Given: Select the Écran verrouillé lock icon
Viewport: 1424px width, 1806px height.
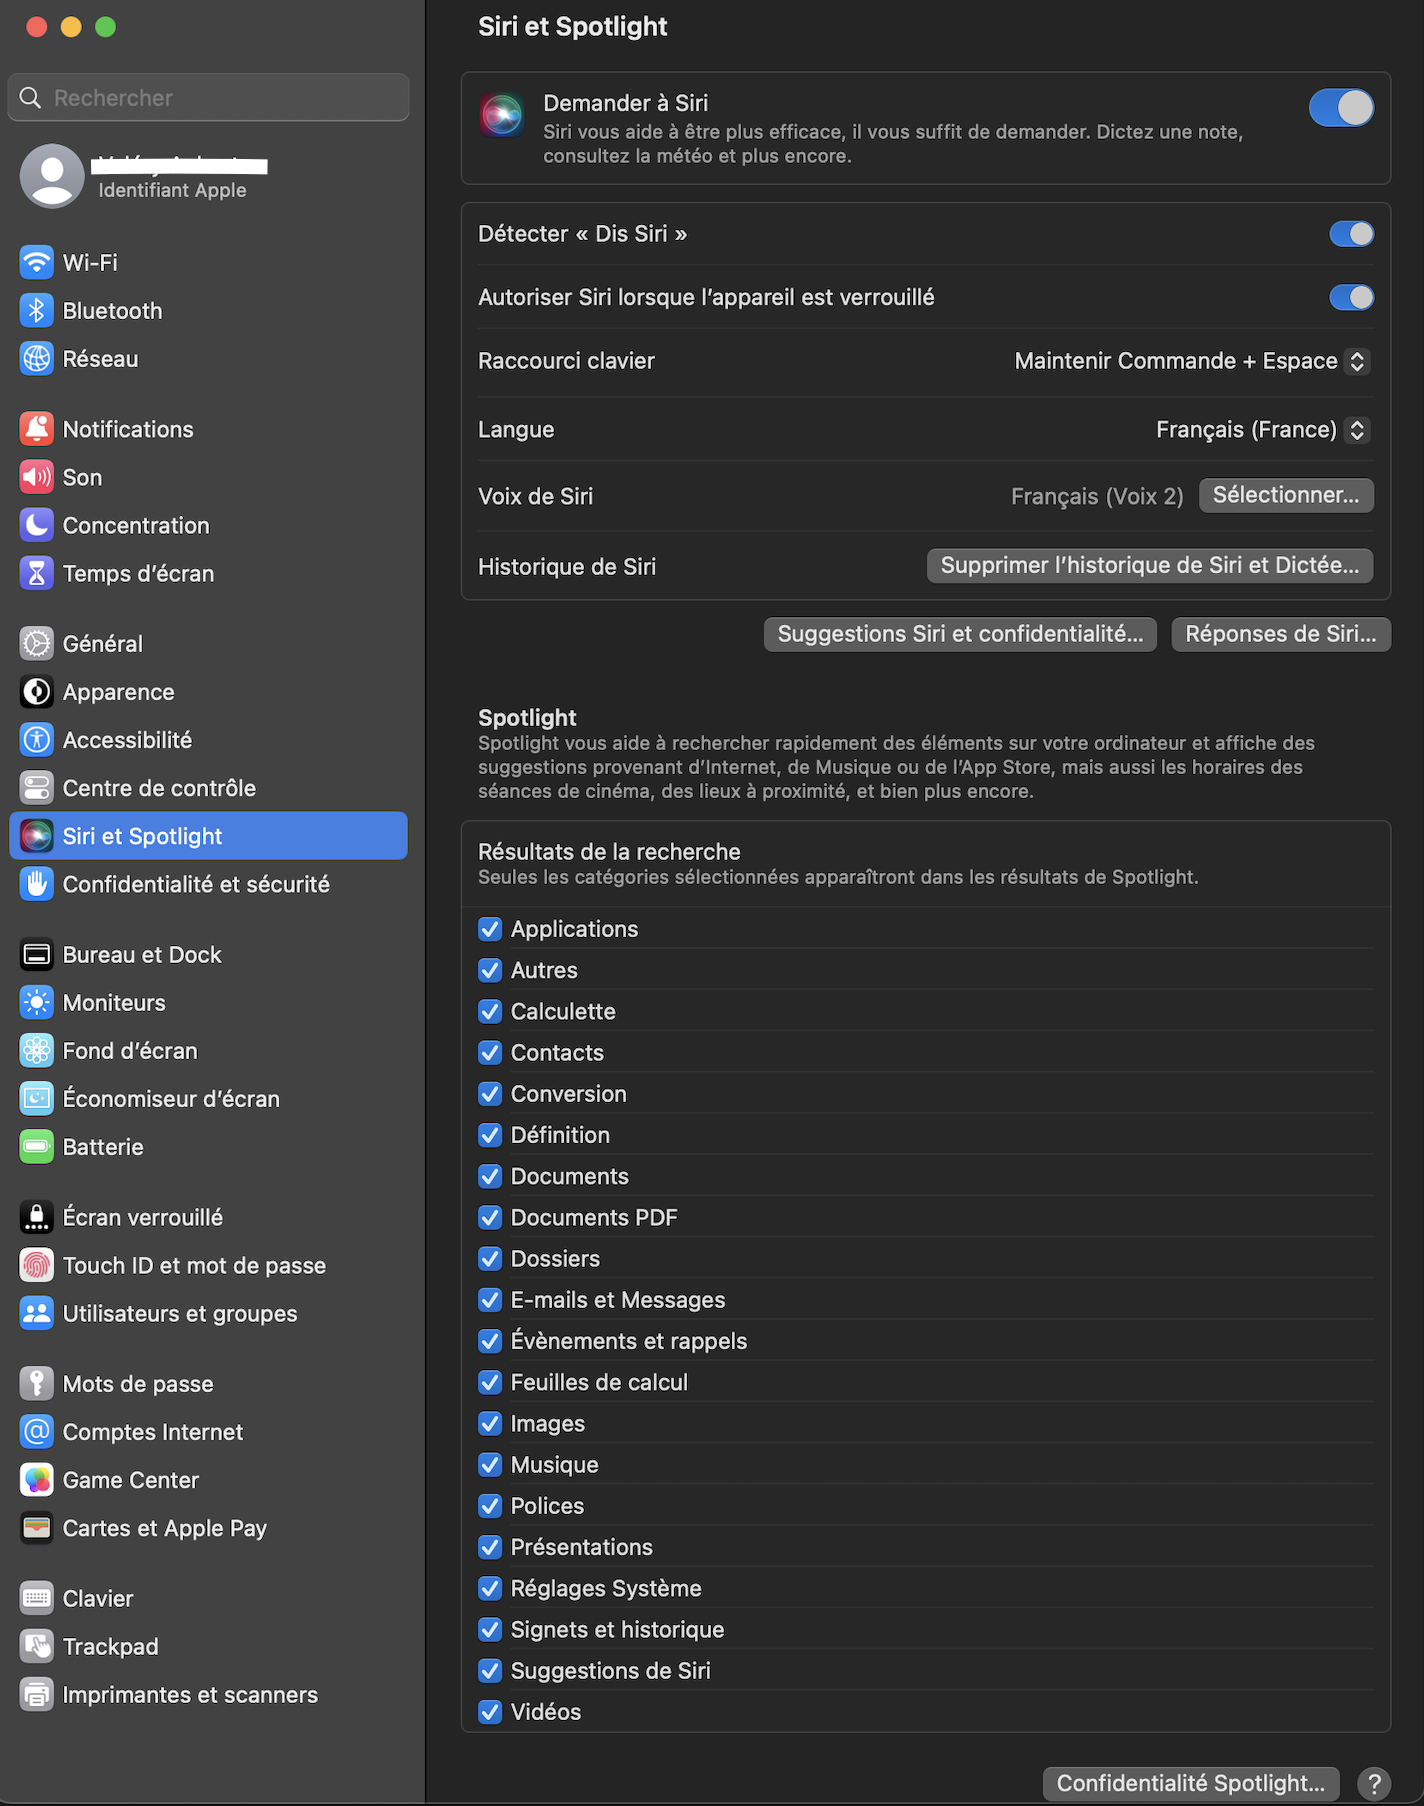Looking at the screenshot, I should 37,1217.
